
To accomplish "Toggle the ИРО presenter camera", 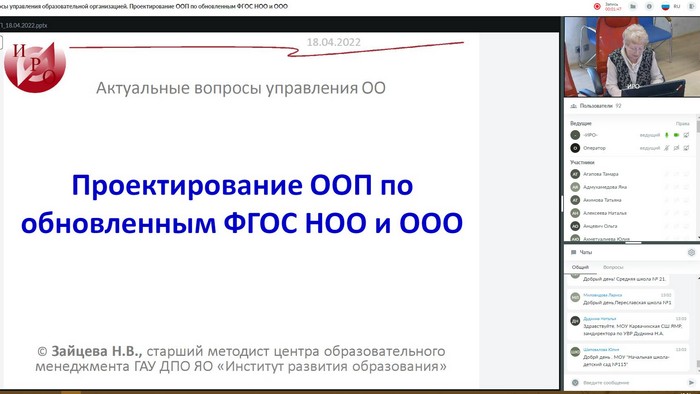I will tap(676, 135).
